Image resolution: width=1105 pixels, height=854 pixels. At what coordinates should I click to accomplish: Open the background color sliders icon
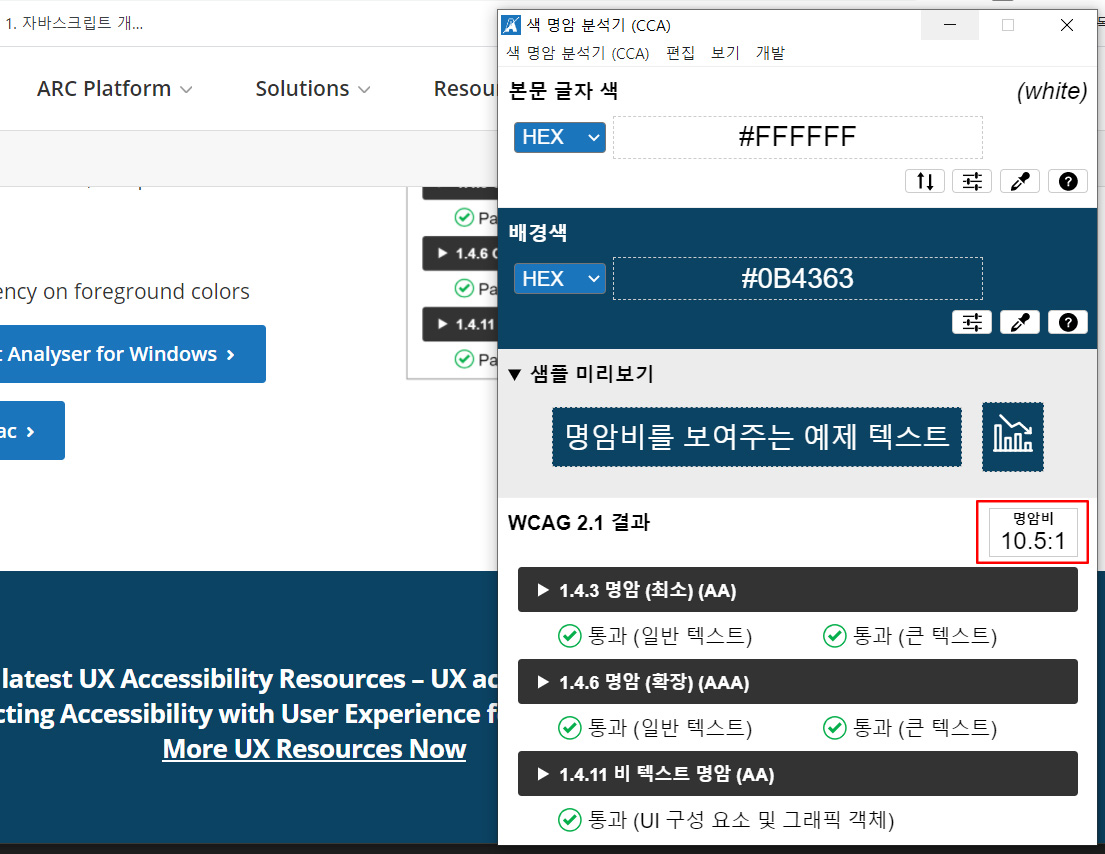point(972,322)
